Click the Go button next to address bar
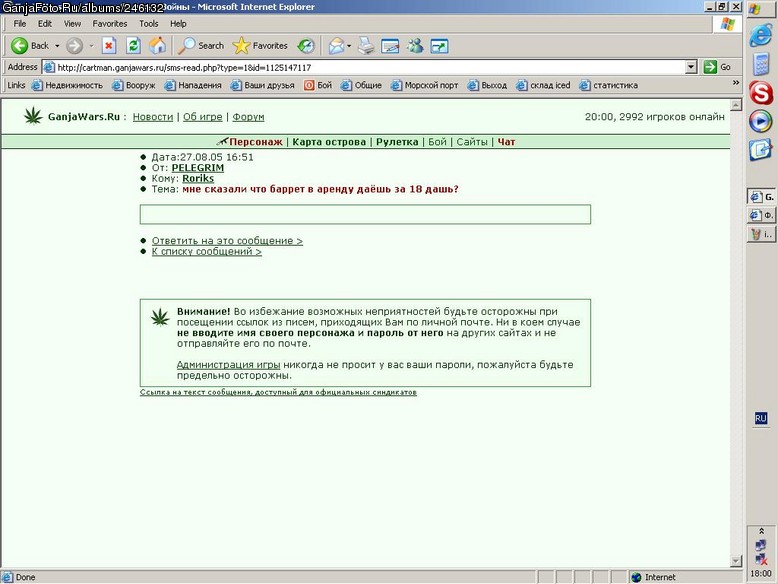778x584 pixels. 717,67
